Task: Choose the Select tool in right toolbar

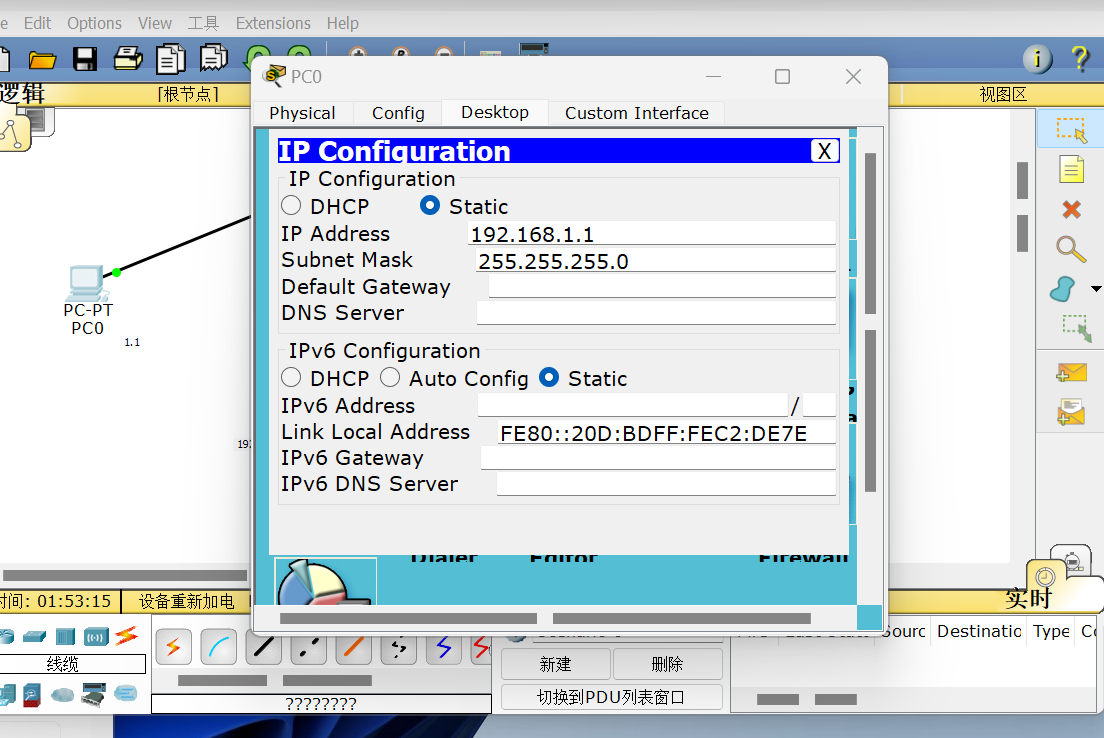Action: tap(1071, 130)
